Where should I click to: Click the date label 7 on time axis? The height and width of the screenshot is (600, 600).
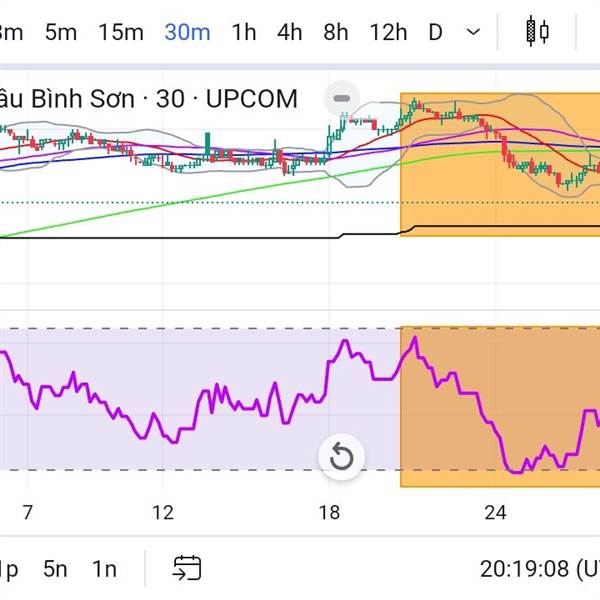click(x=28, y=512)
